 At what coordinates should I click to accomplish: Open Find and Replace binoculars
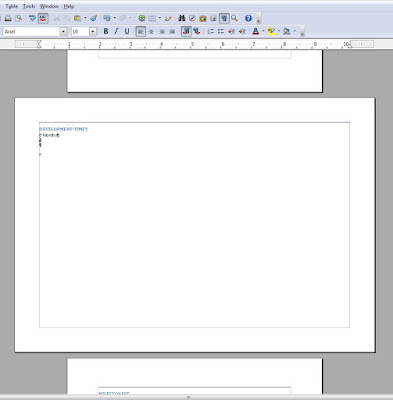[x=182, y=18]
